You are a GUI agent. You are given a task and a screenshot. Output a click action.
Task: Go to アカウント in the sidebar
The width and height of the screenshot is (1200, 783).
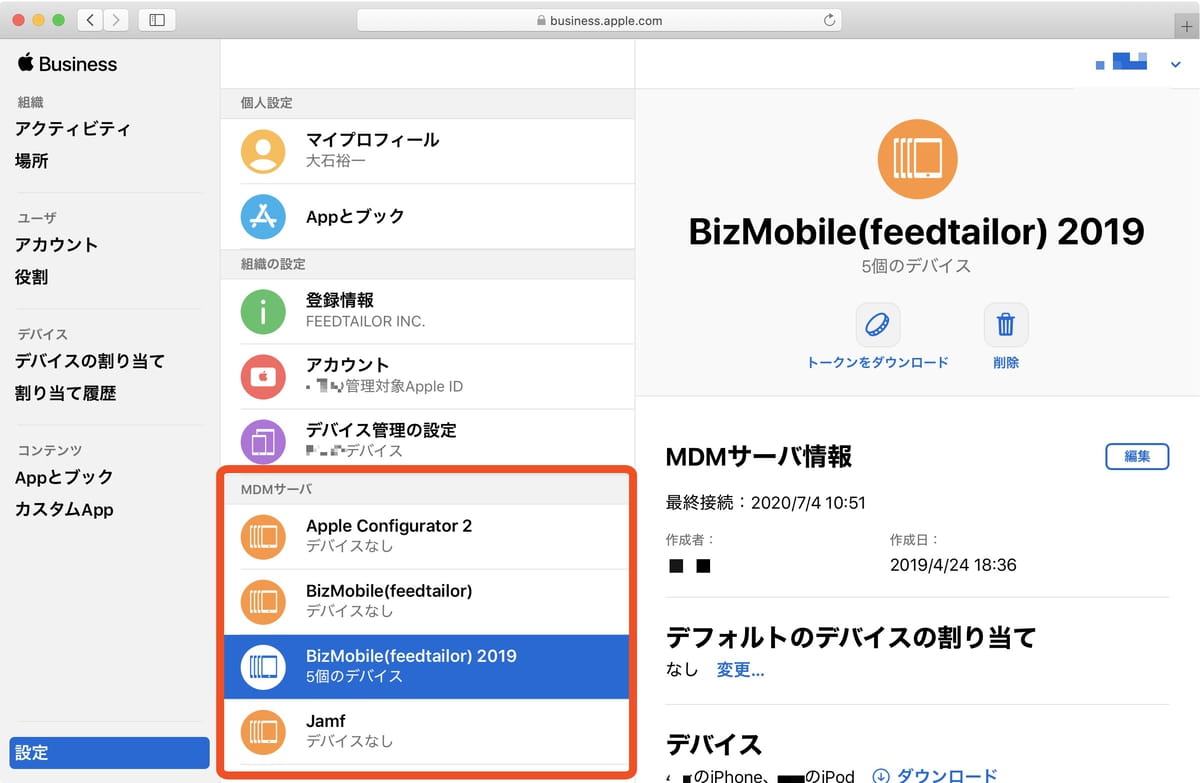[56, 245]
